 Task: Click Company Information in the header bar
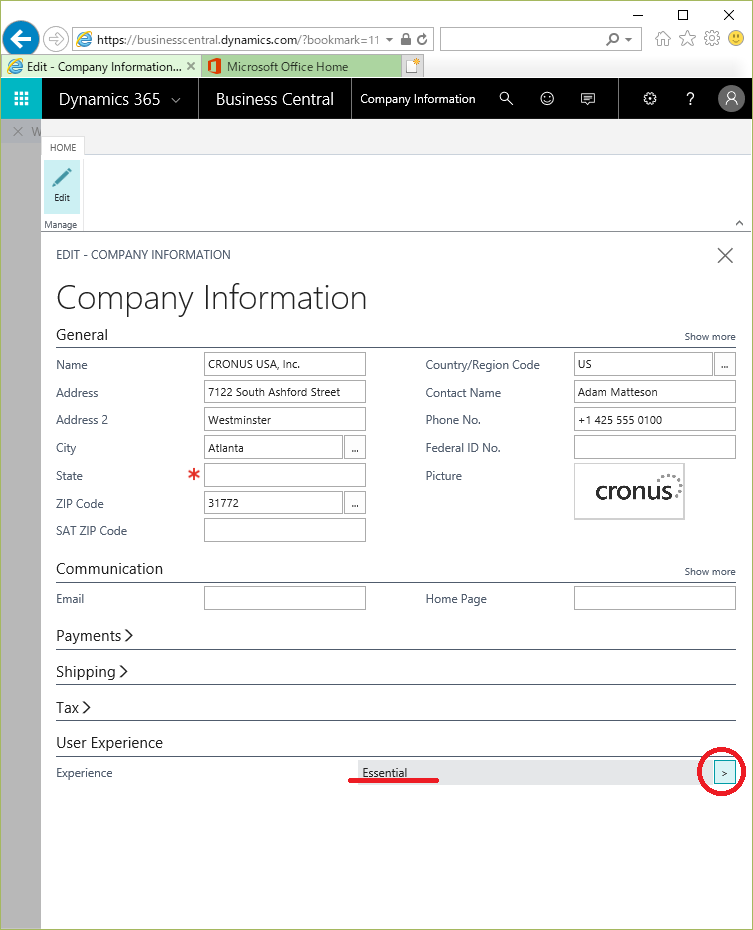point(418,98)
